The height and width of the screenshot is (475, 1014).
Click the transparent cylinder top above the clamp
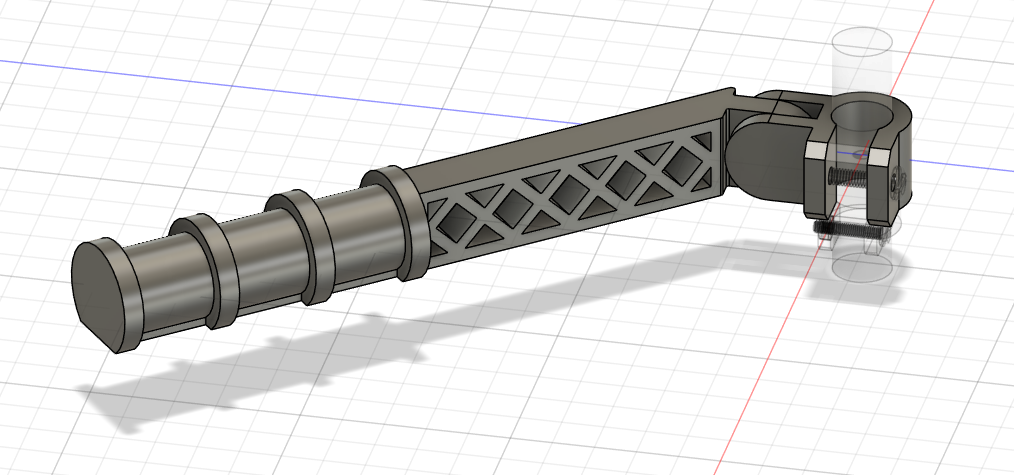click(861, 41)
